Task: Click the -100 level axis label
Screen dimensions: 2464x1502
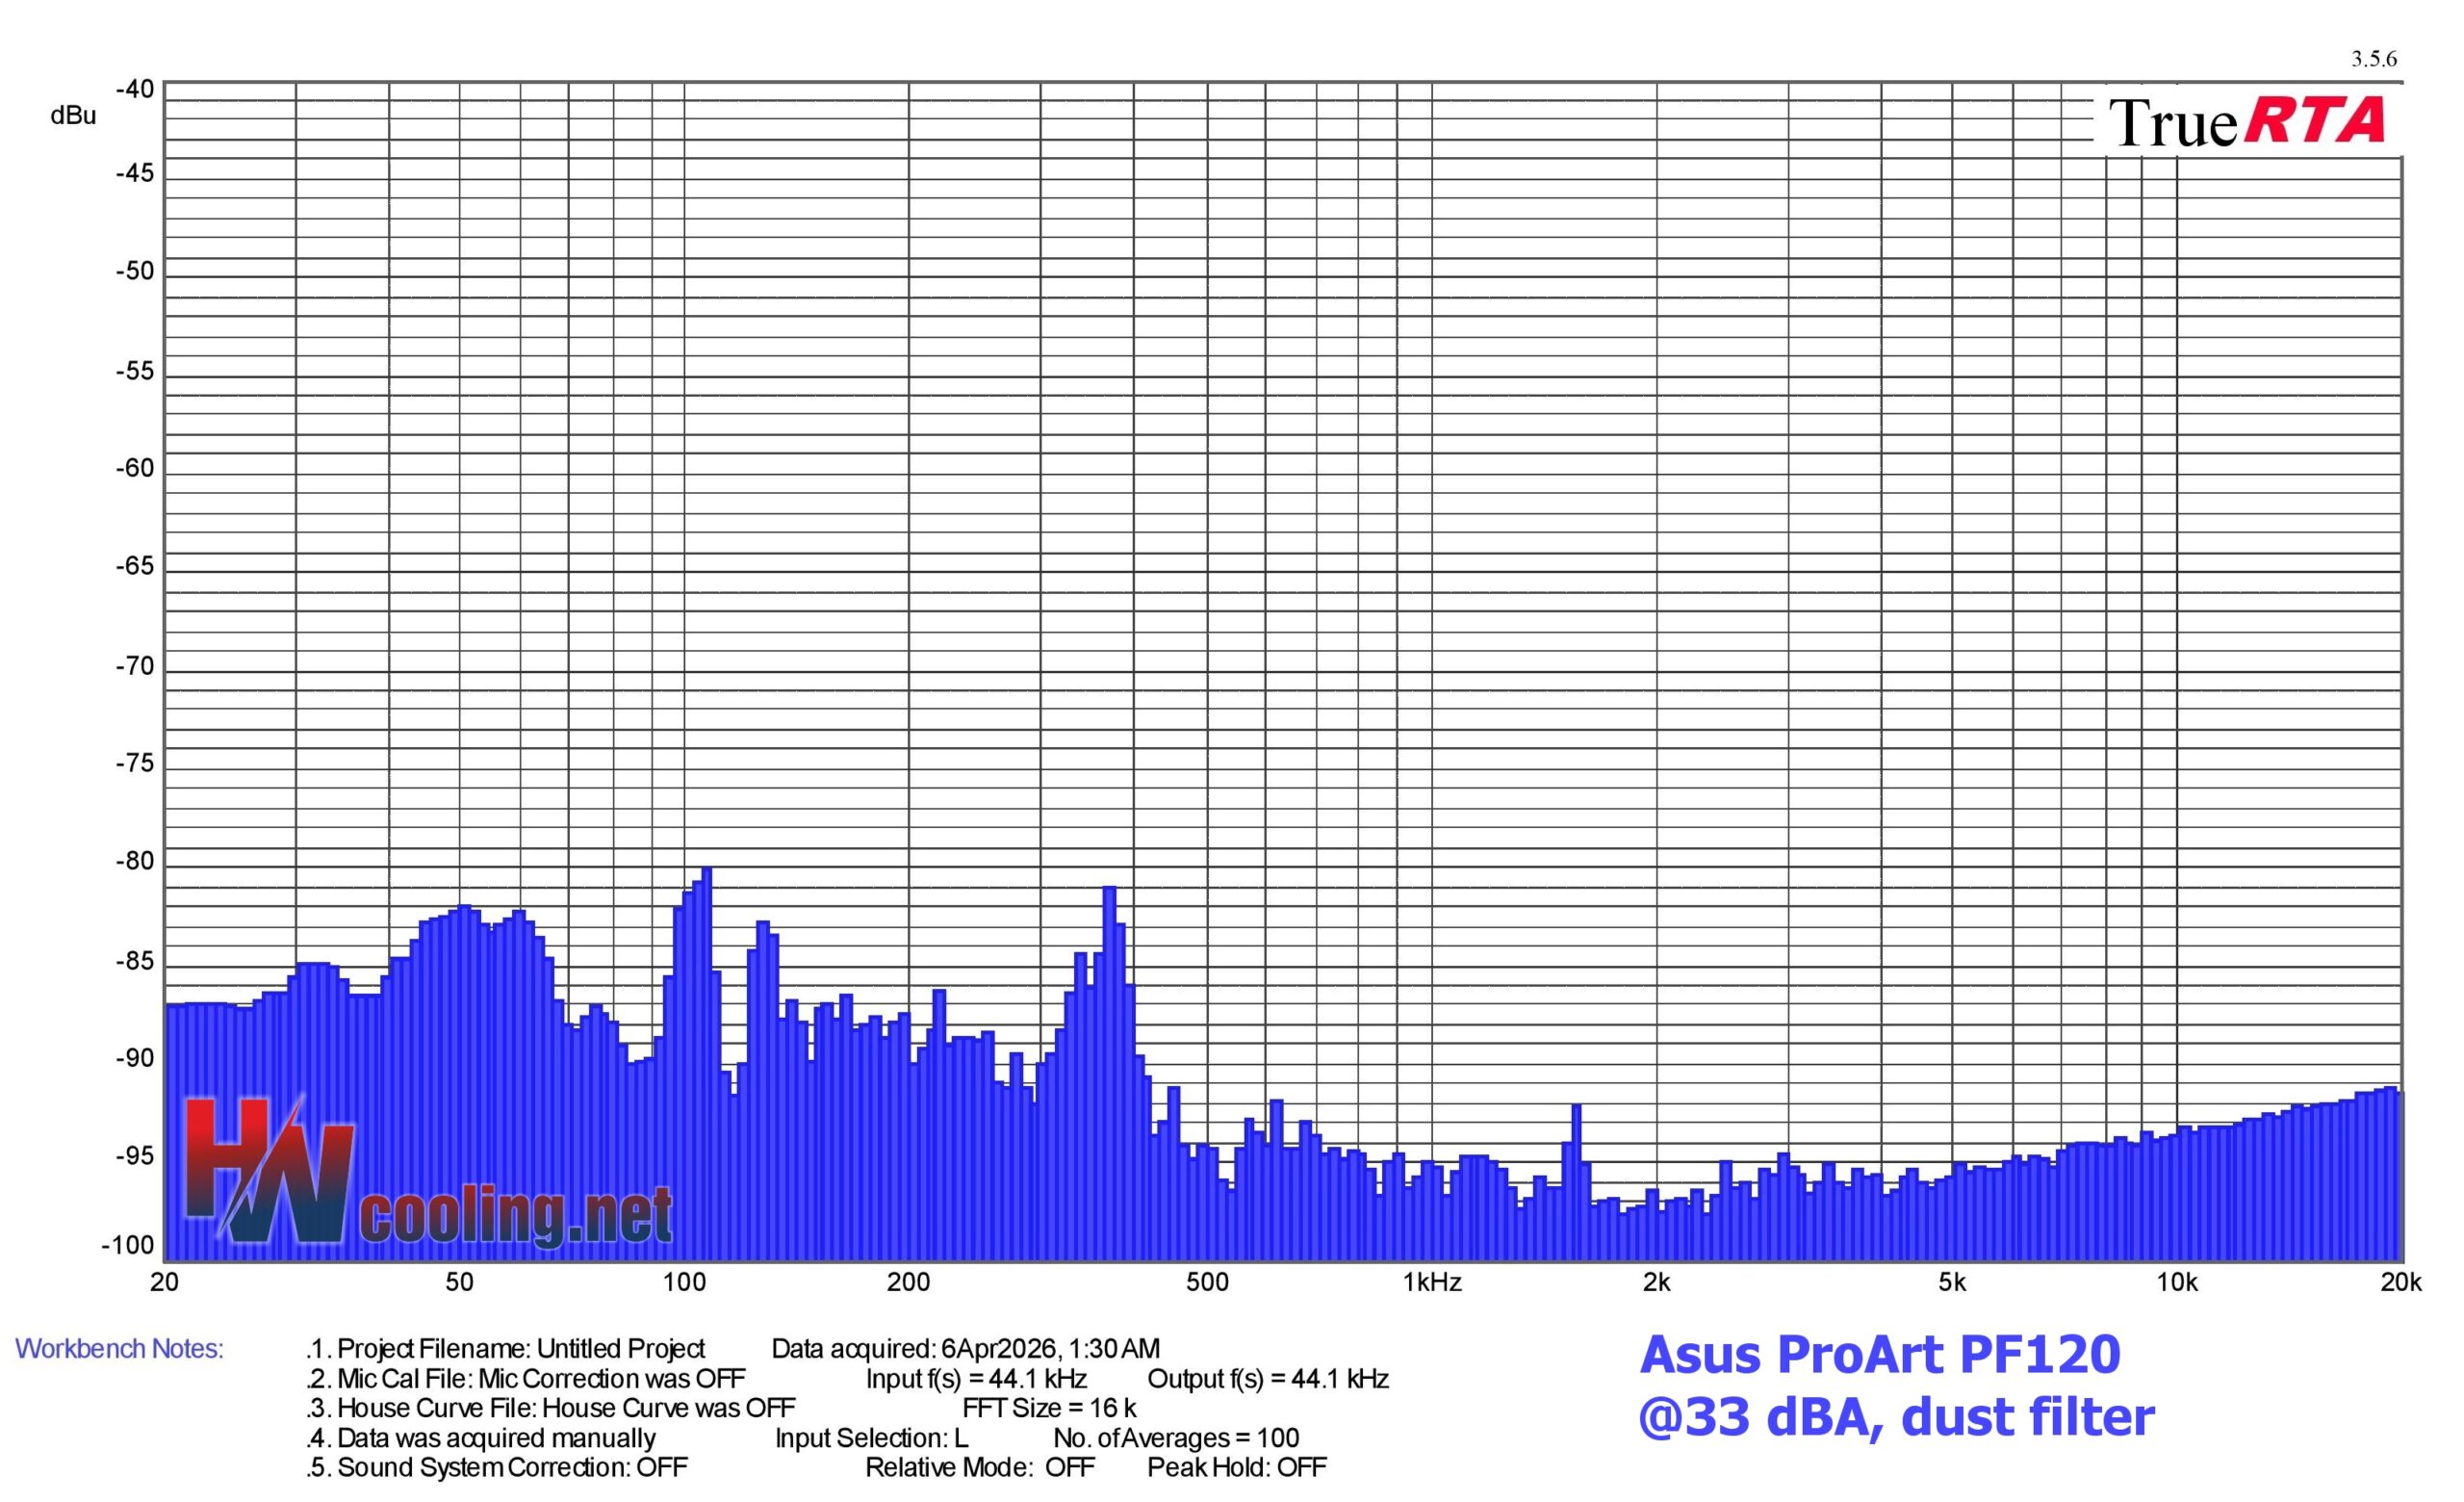Action: 128,1245
